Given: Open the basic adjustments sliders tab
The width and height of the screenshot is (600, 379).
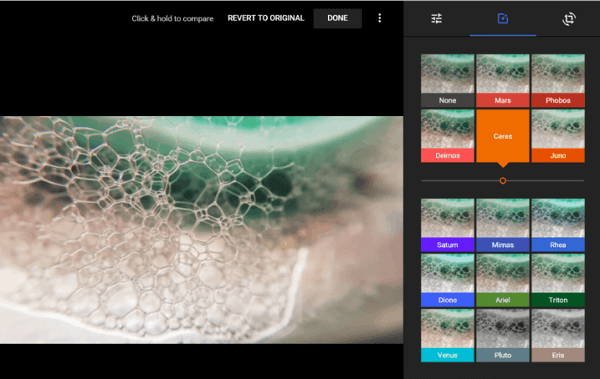Looking at the screenshot, I should pos(436,18).
